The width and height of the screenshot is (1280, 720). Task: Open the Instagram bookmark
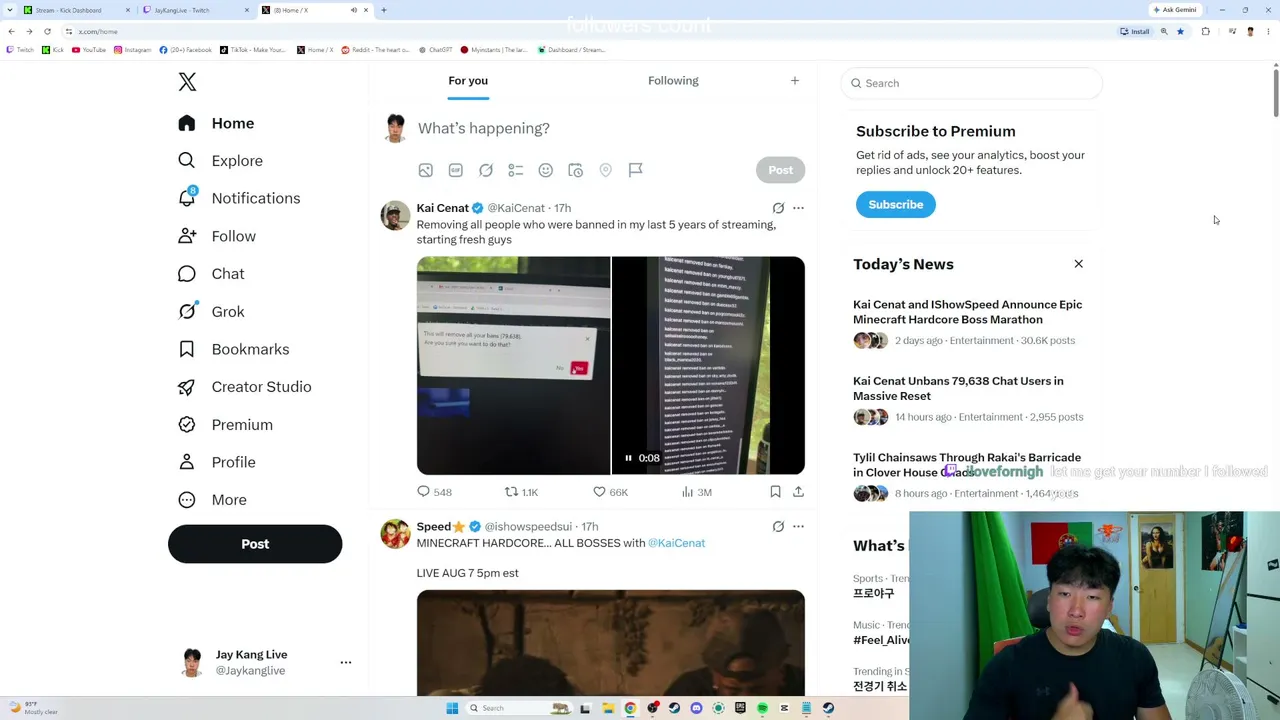[x=133, y=50]
